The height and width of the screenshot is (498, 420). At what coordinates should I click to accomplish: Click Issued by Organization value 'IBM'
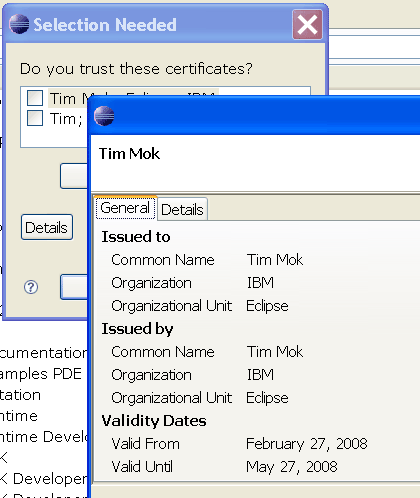point(260,375)
